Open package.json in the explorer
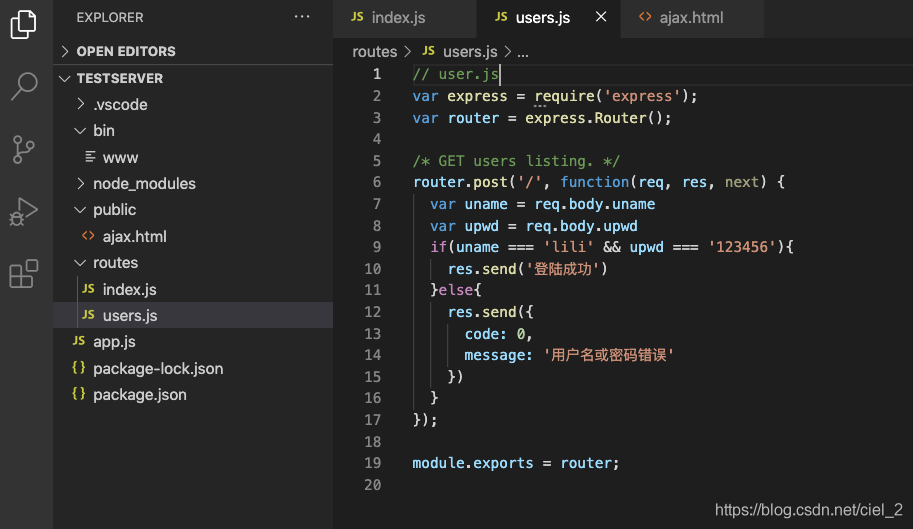 point(139,394)
